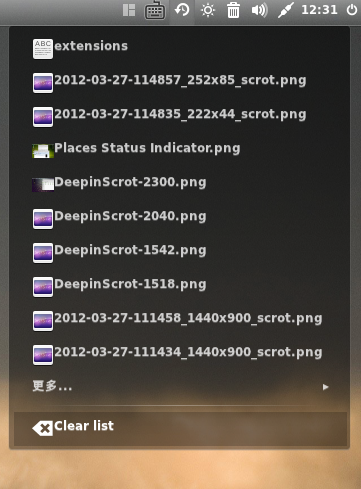Viewport: 361px width, 489px height.
Task: Select Places Status Indicator.png
Action: point(180,150)
